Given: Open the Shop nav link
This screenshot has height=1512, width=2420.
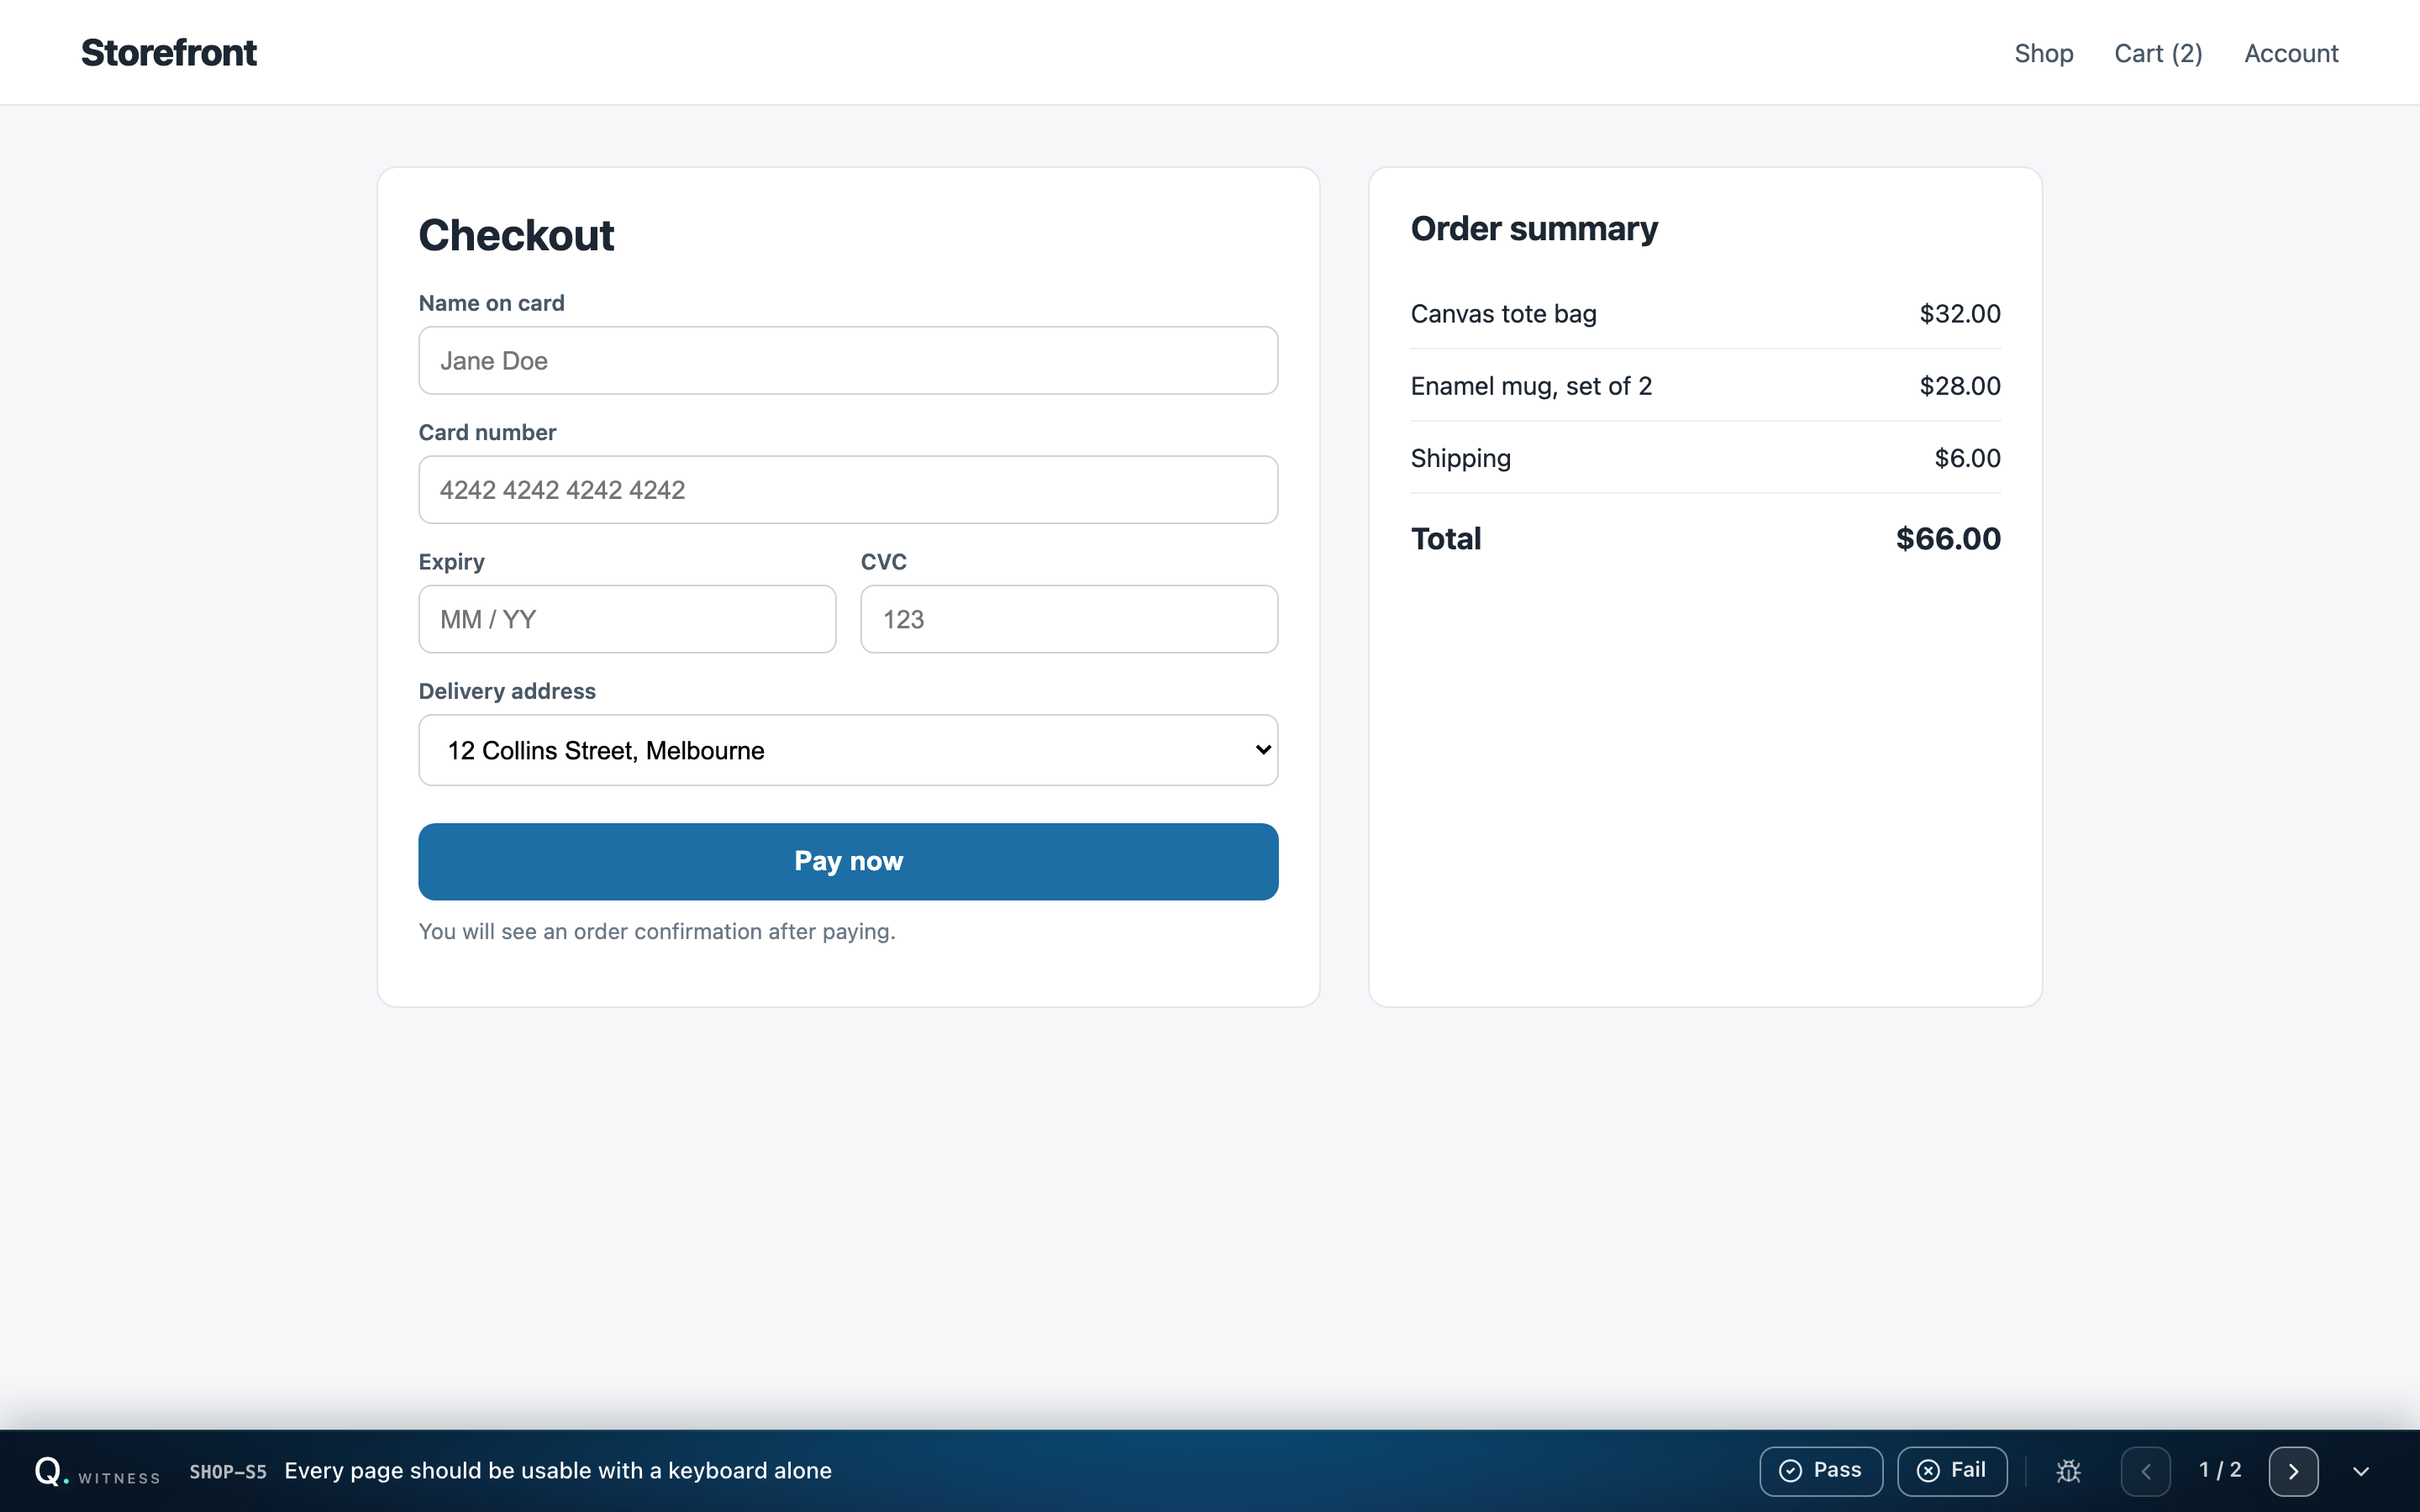Looking at the screenshot, I should coord(2043,53).
